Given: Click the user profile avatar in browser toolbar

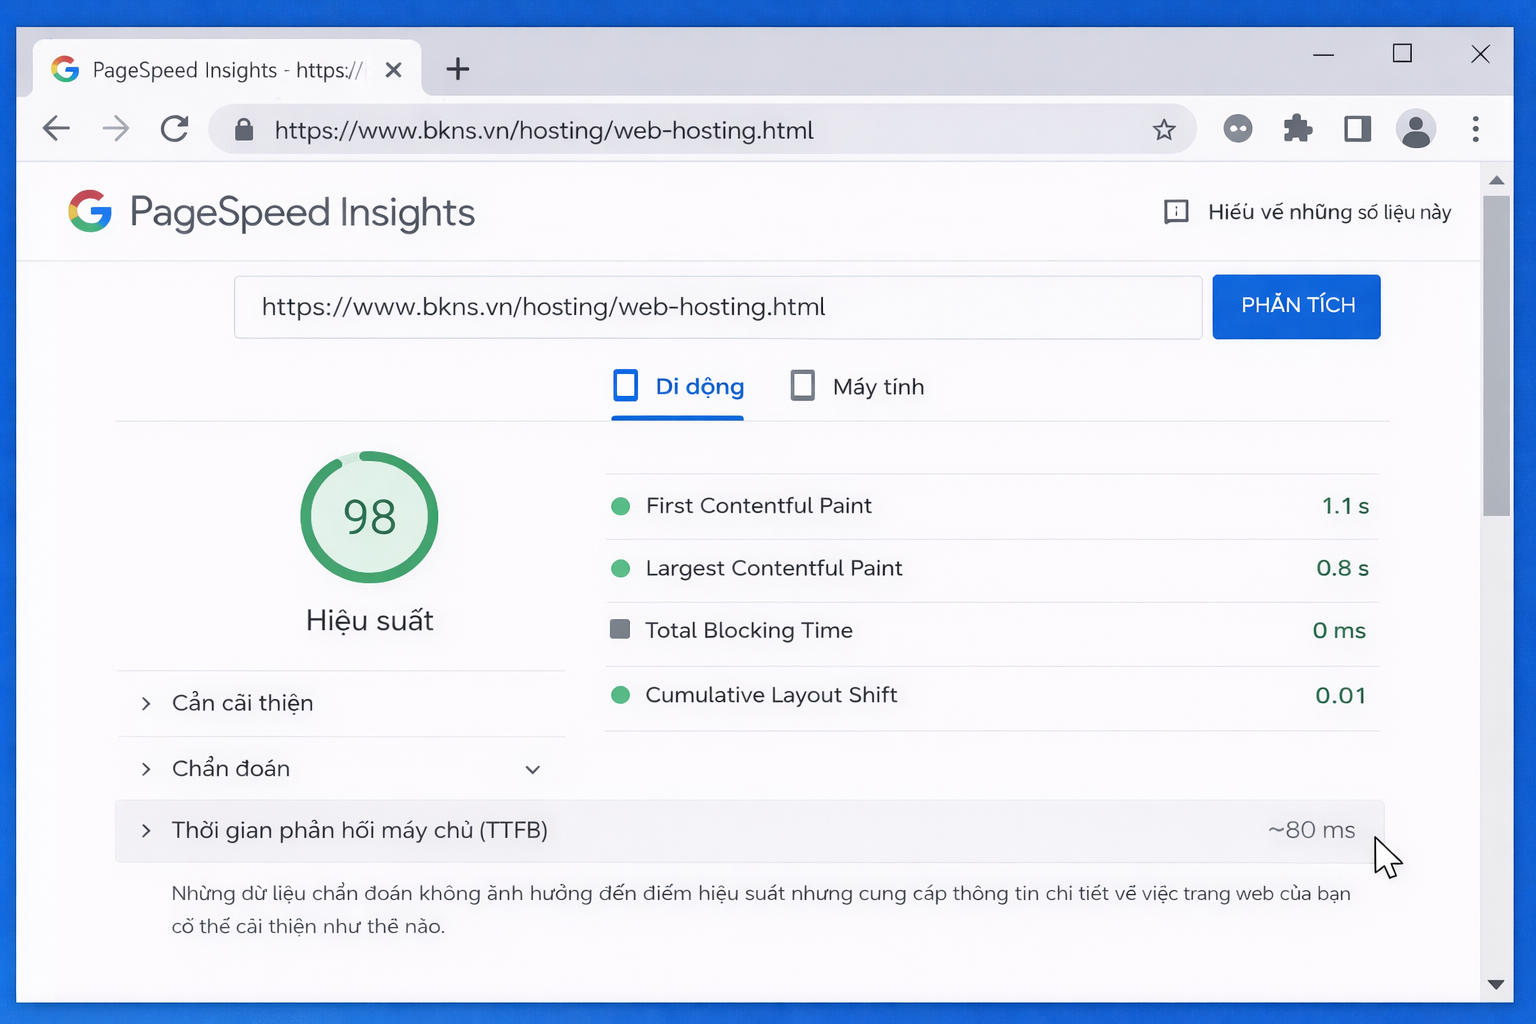Looking at the screenshot, I should [x=1416, y=129].
